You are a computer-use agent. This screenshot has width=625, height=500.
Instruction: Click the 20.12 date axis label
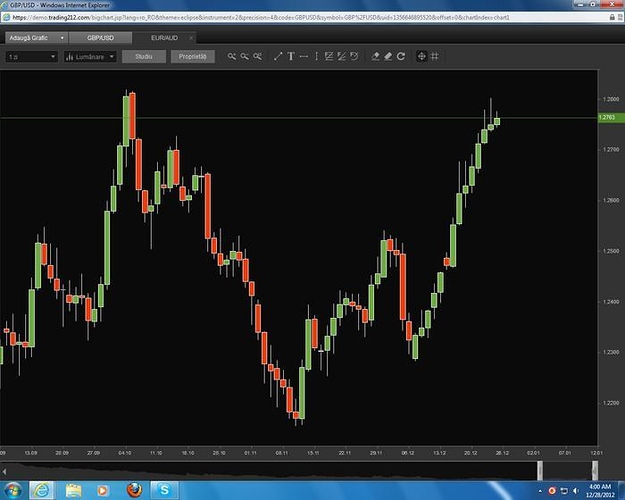pos(470,453)
